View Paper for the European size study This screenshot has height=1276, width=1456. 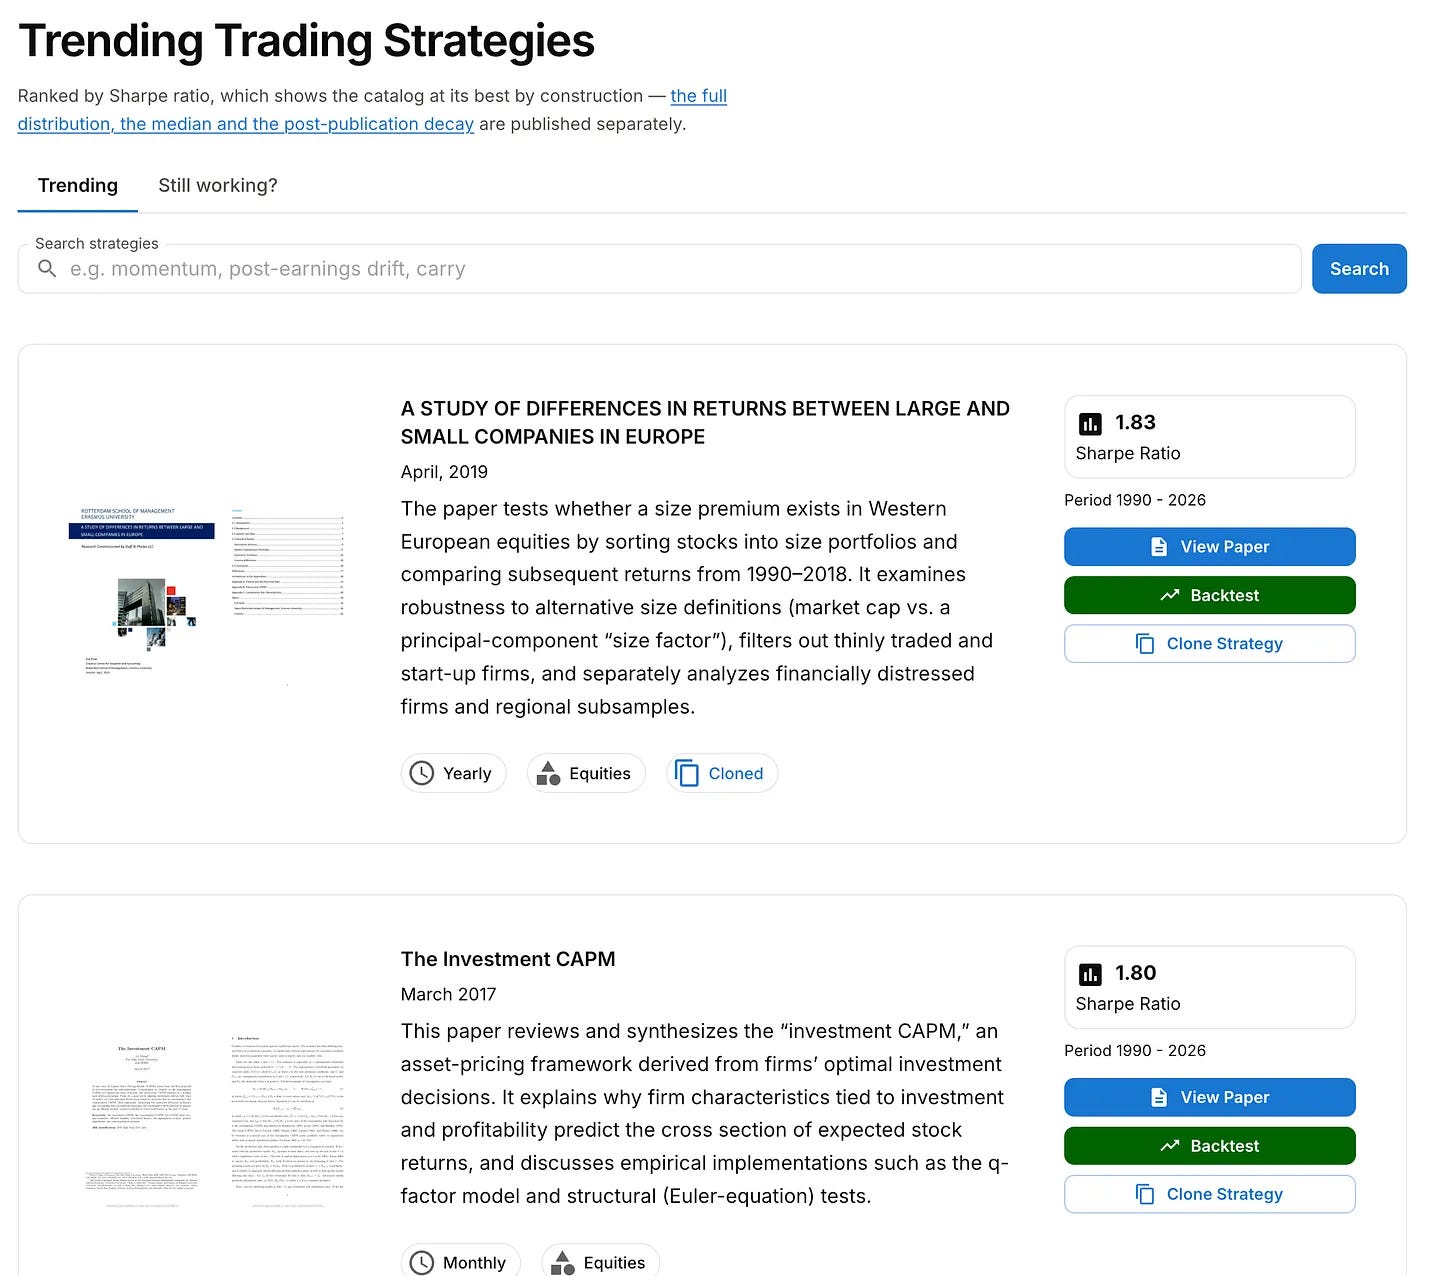[x=1210, y=547]
